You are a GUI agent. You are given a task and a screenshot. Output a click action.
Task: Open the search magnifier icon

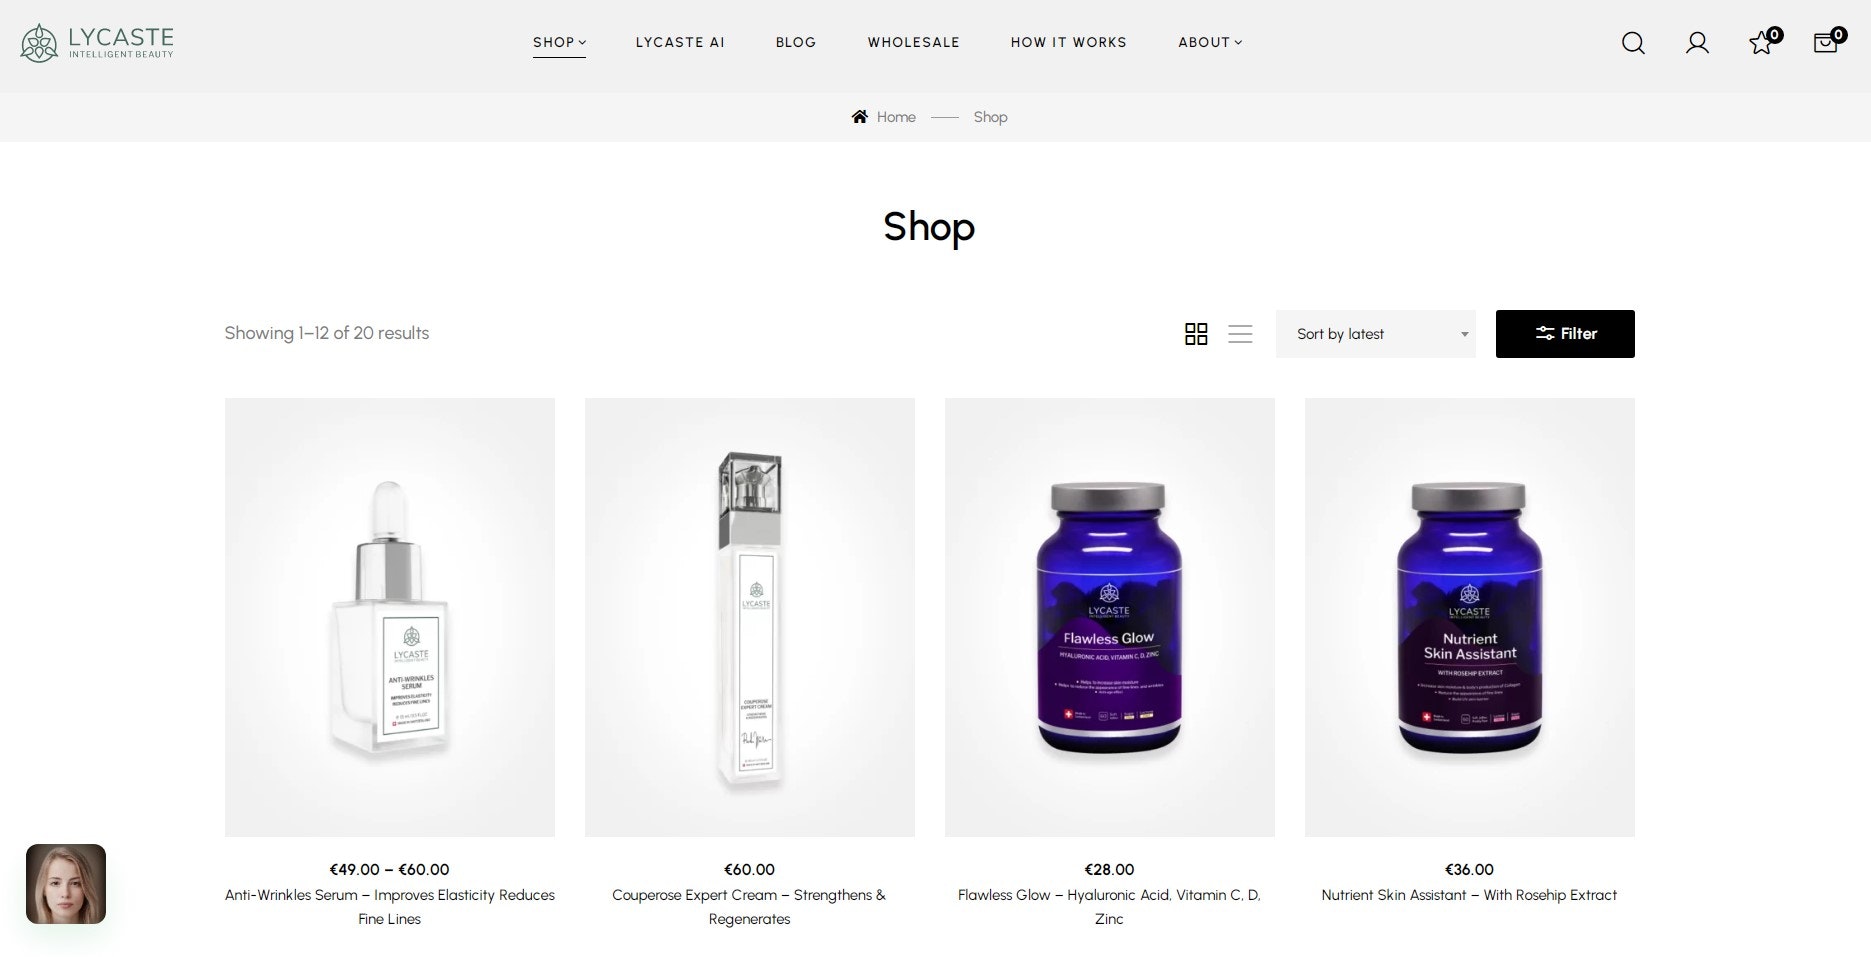point(1633,43)
